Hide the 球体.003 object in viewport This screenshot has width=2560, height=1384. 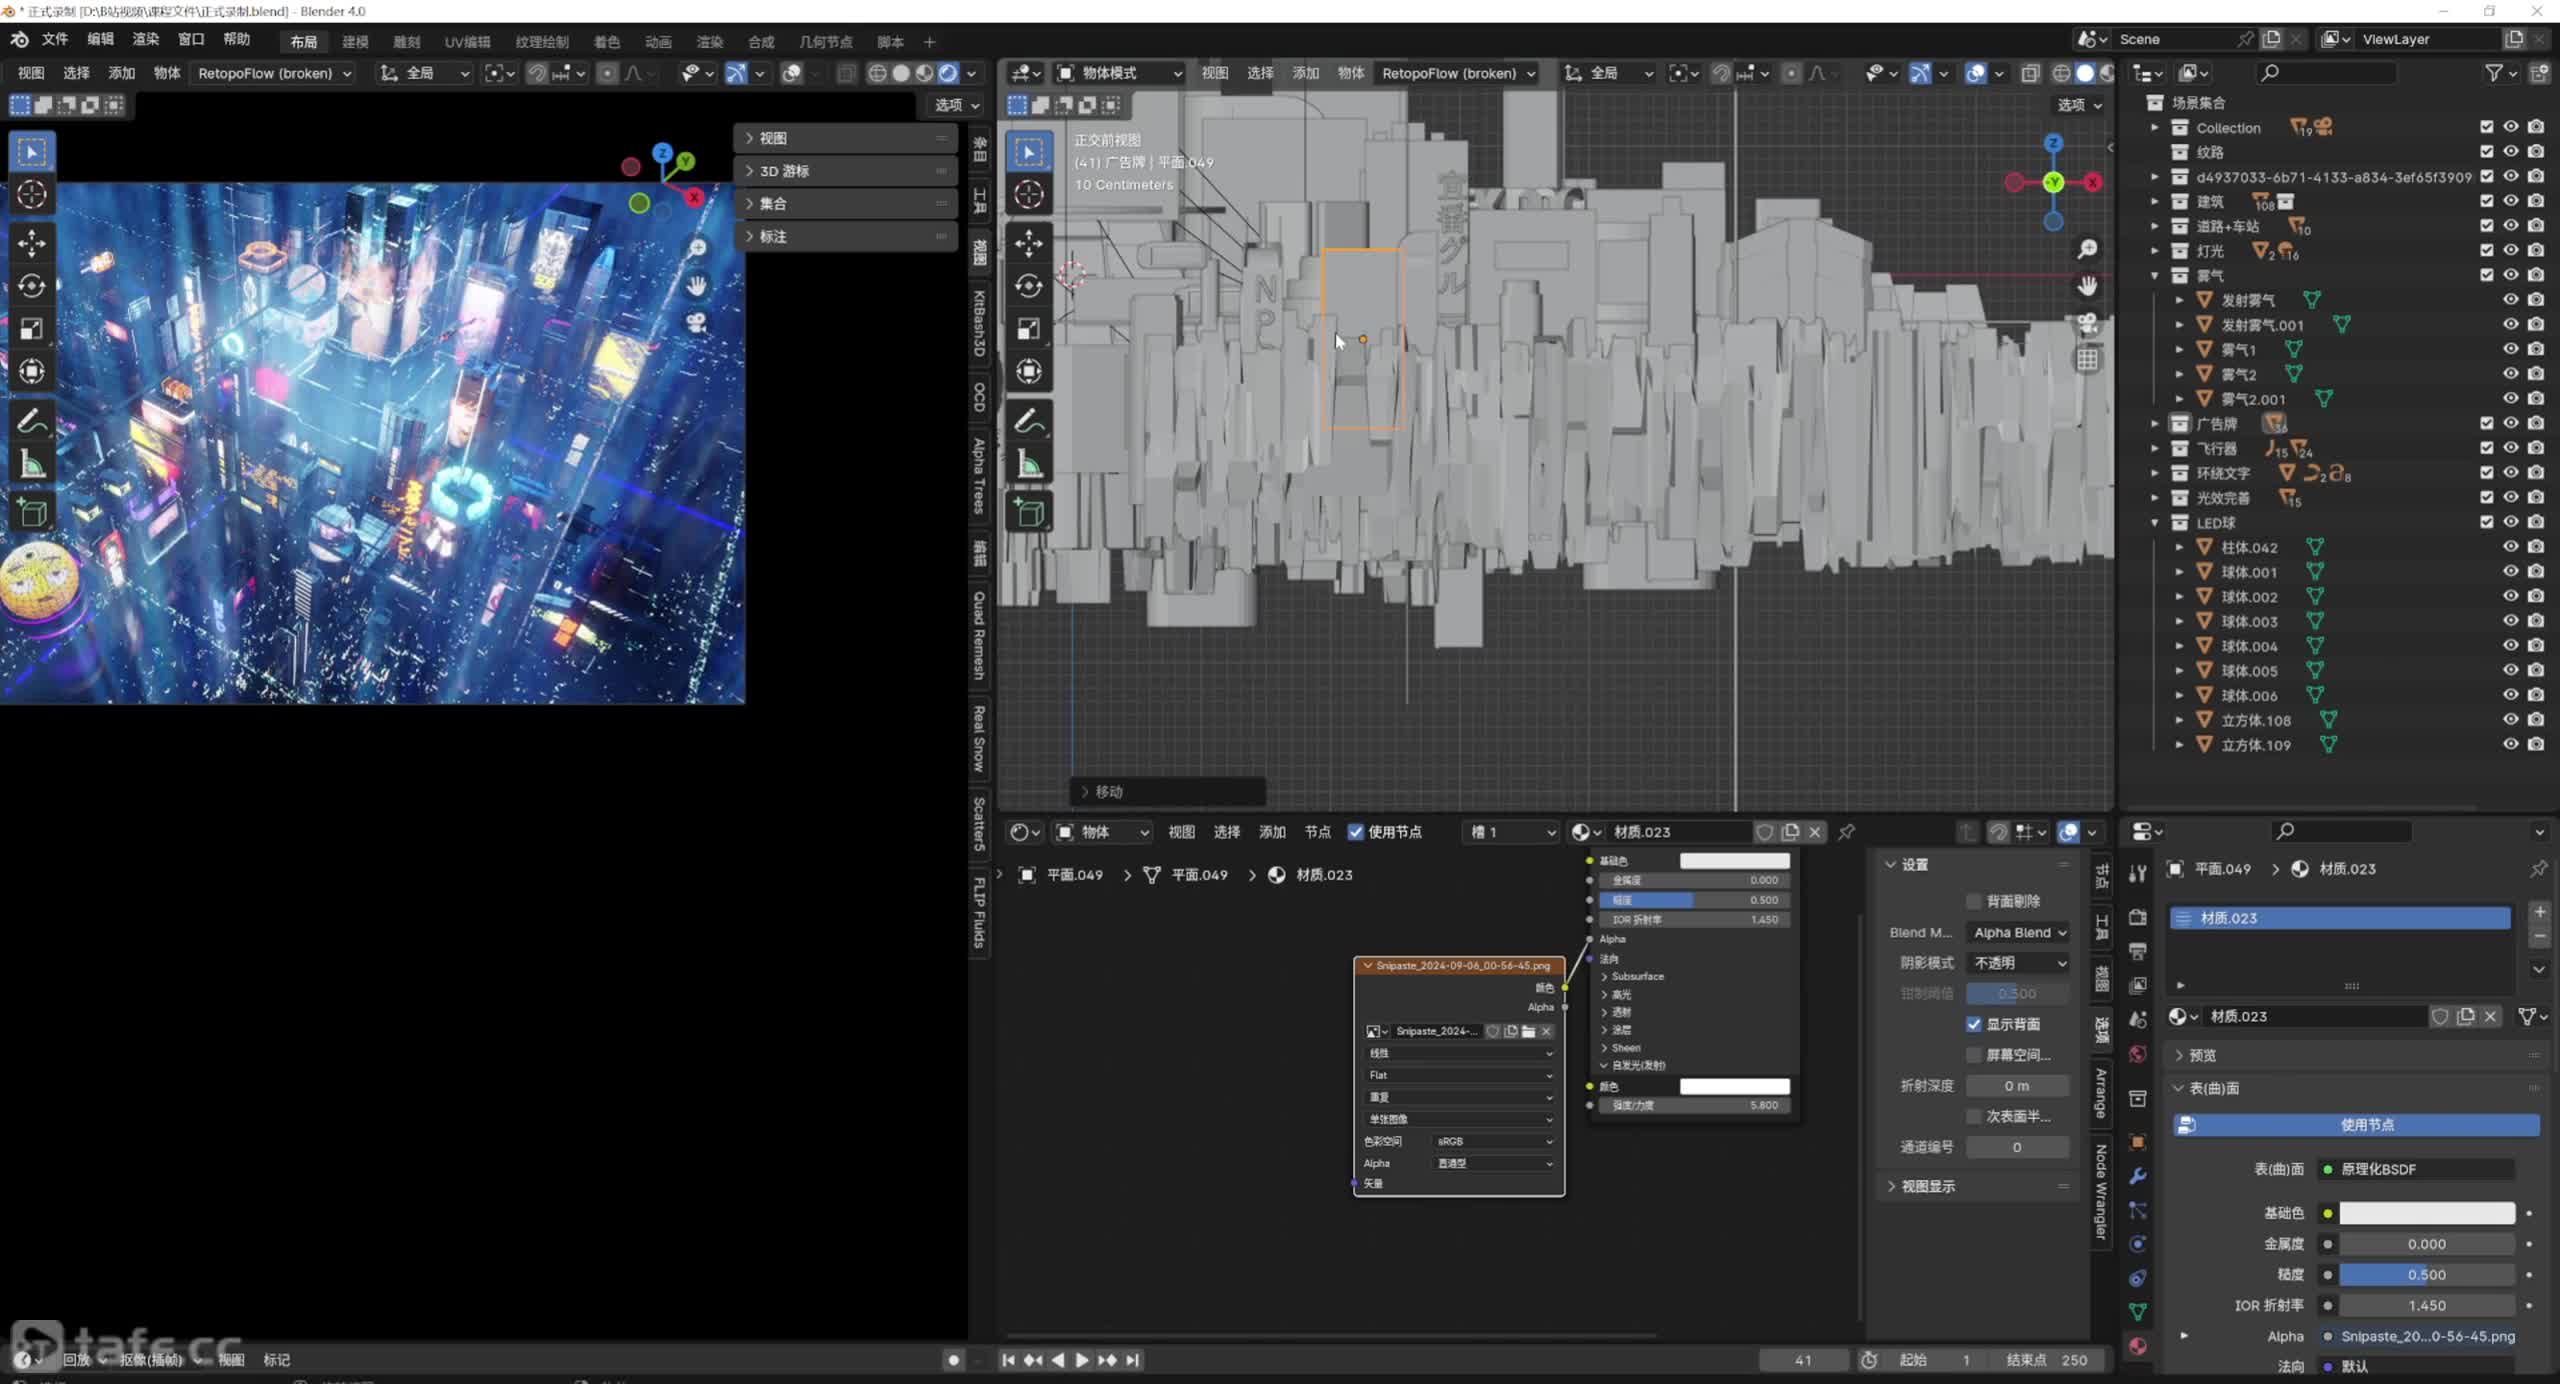[2511, 621]
